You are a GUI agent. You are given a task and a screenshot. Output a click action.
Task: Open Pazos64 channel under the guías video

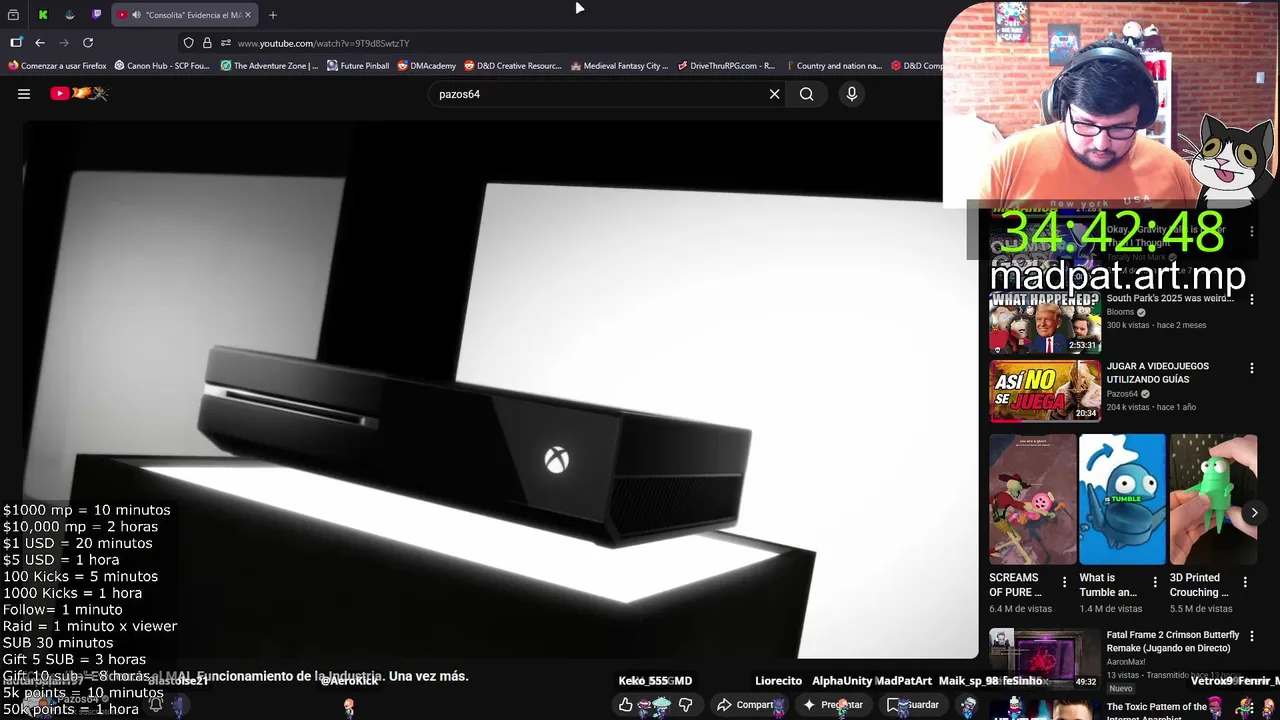click(x=1122, y=394)
